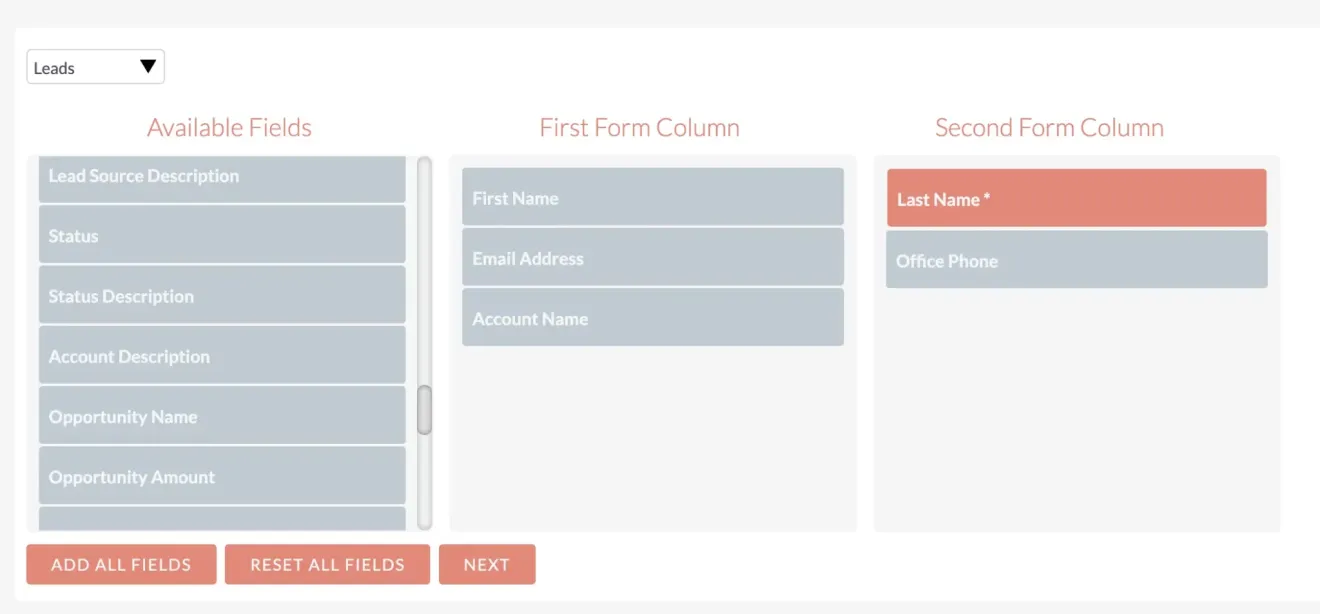
Task: Click the ADD ALL FIELDS button
Action: click(121, 564)
